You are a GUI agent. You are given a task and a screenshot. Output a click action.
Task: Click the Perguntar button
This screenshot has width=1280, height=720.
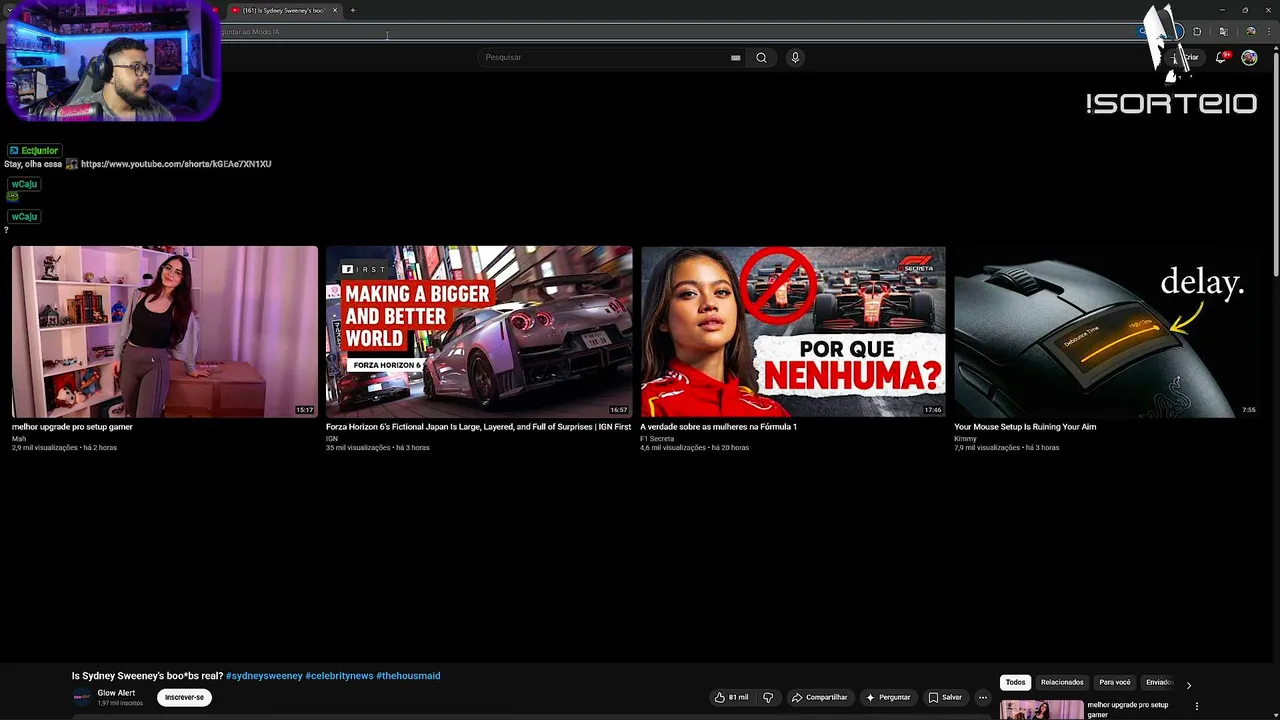(888, 697)
